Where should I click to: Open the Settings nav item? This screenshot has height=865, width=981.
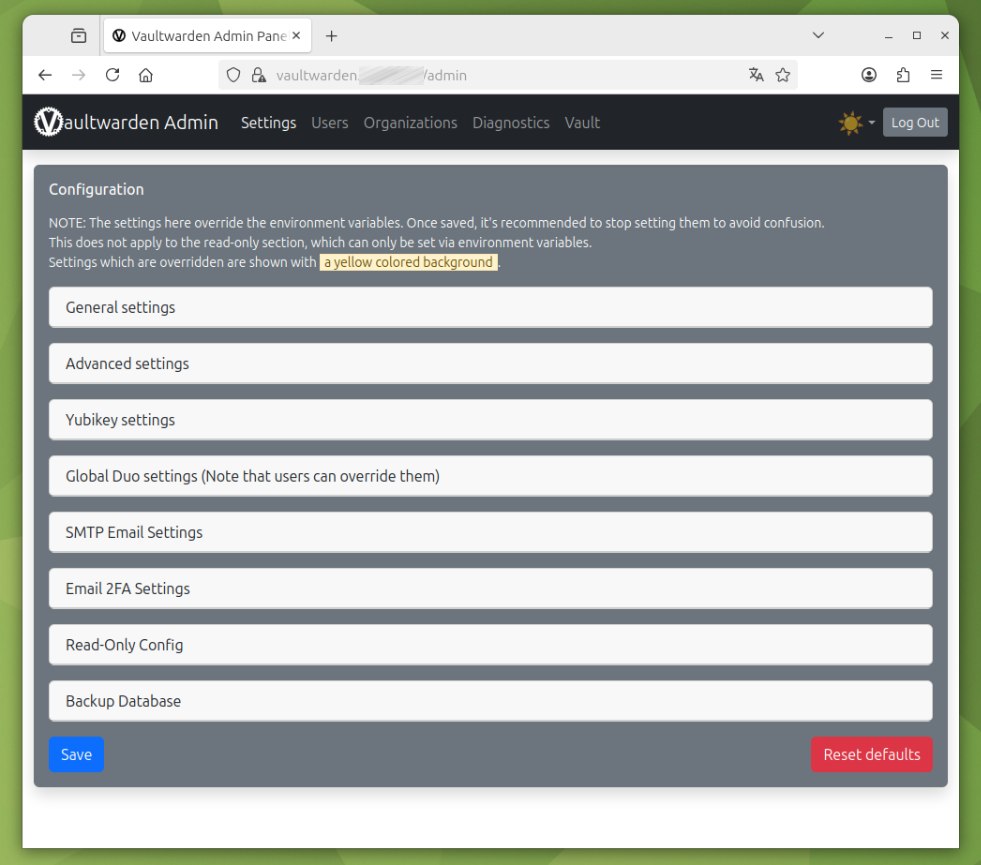point(268,123)
